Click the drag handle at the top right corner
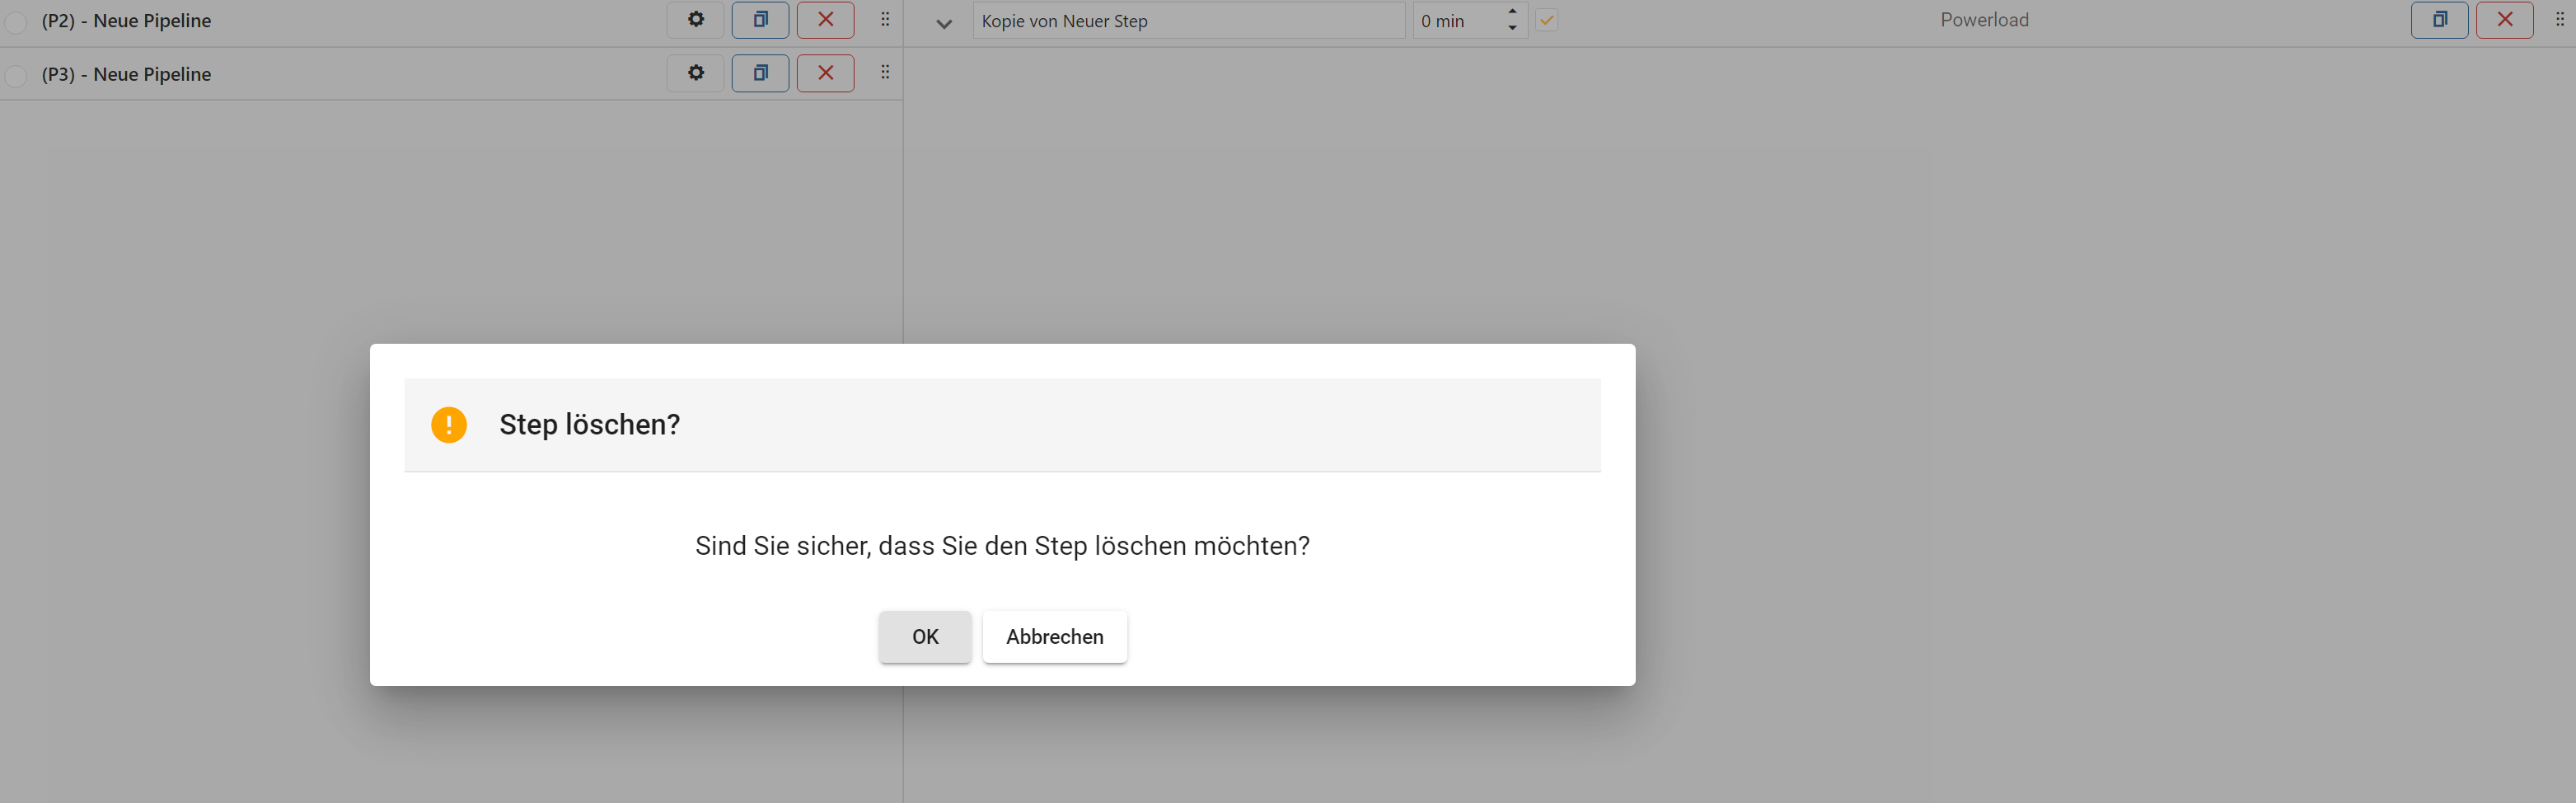The width and height of the screenshot is (2576, 803). (2562, 19)
